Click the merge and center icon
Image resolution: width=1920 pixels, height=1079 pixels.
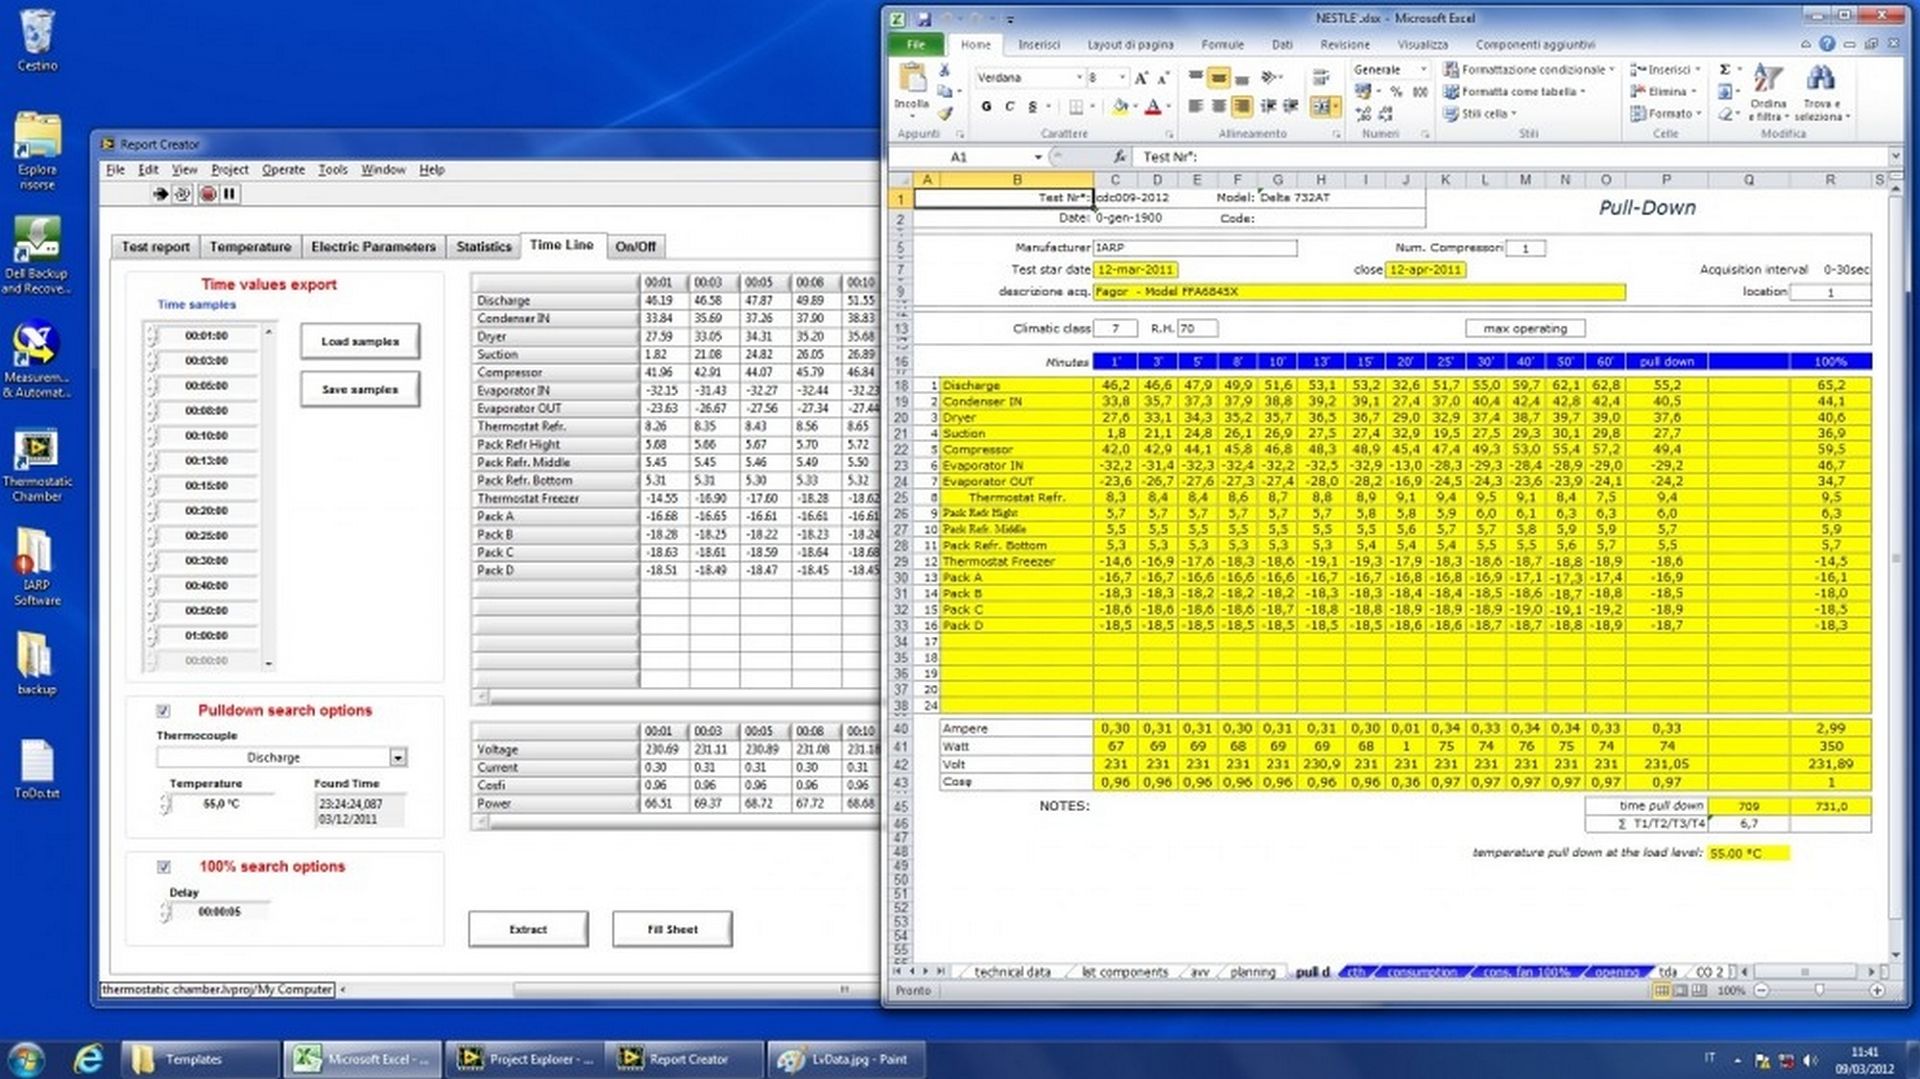1321,106
